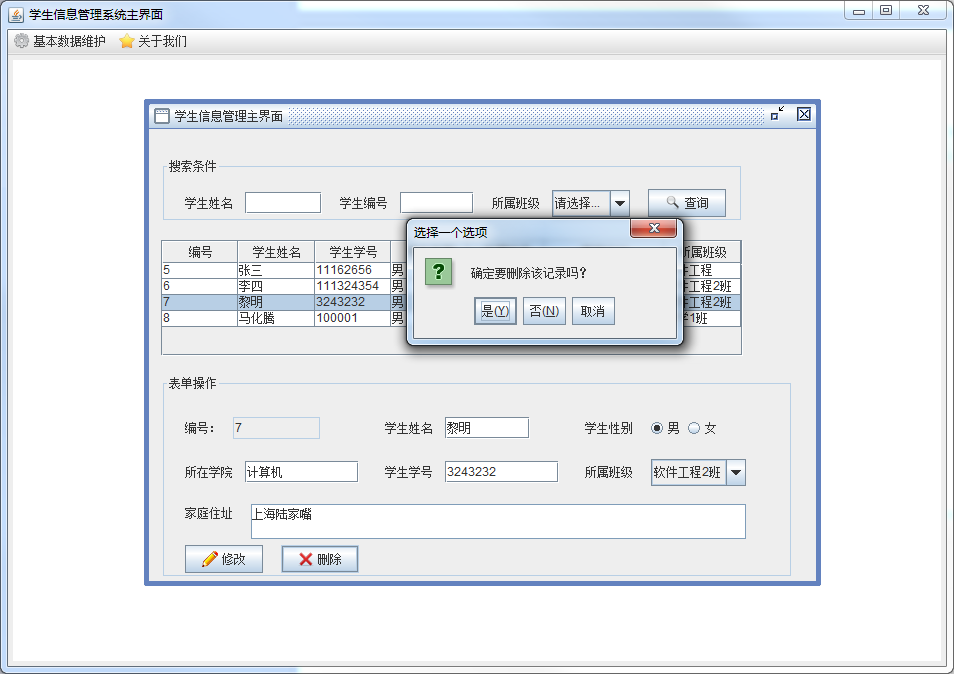Click the 学生姓名 table column header
Image resolution: width=954 pixels, height=674 pixels.
point(276,252)
